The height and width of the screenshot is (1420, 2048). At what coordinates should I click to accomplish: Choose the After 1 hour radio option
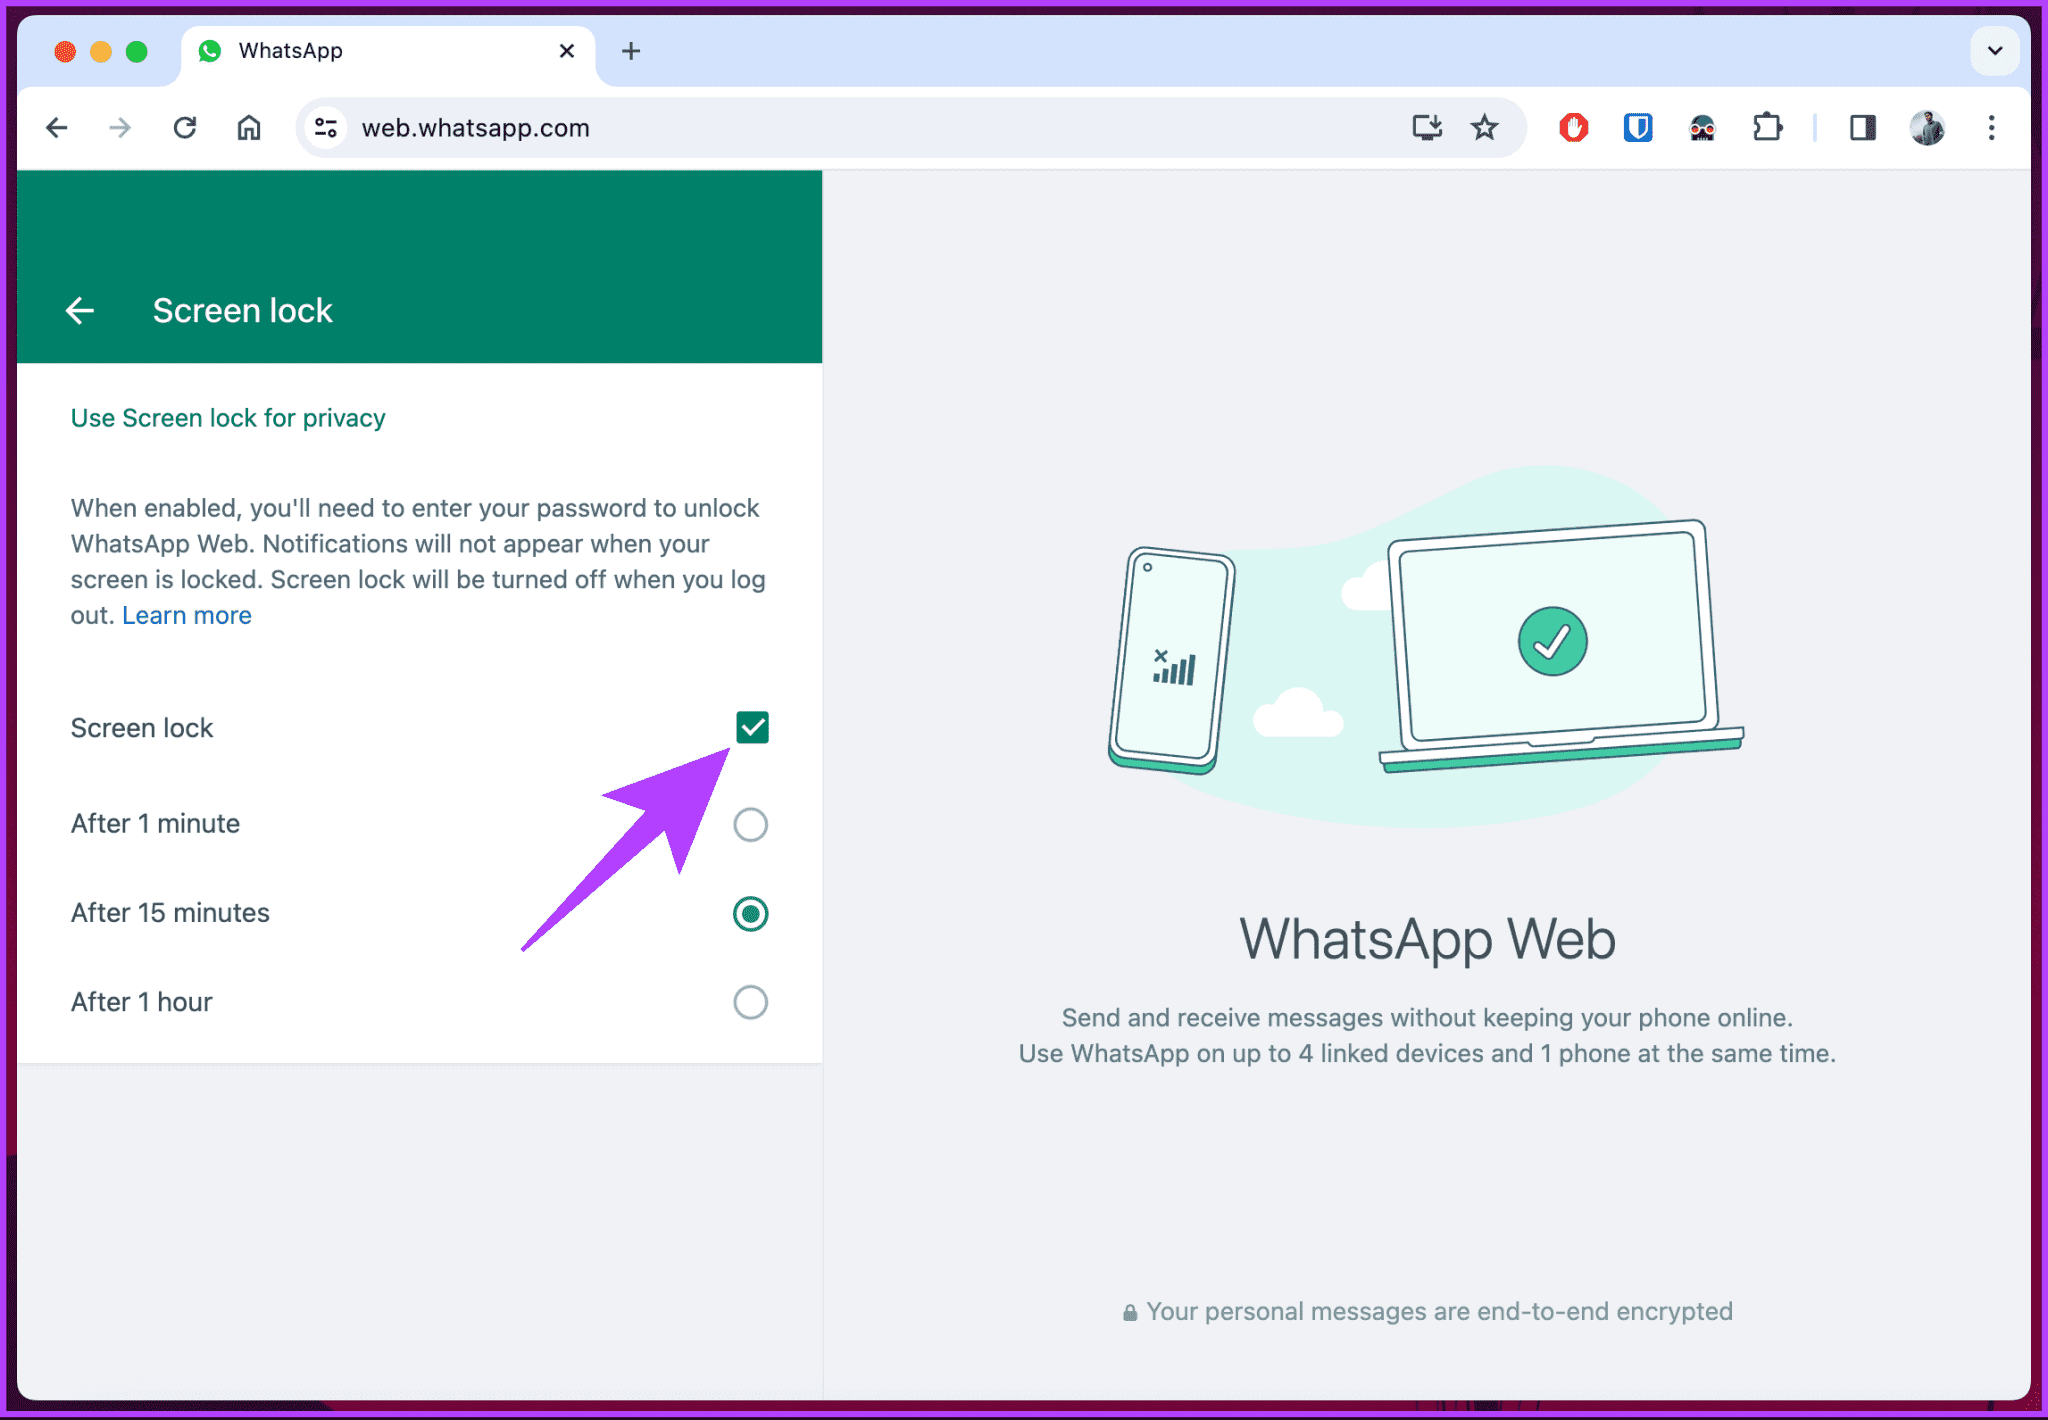click(x=750, y=1002)
